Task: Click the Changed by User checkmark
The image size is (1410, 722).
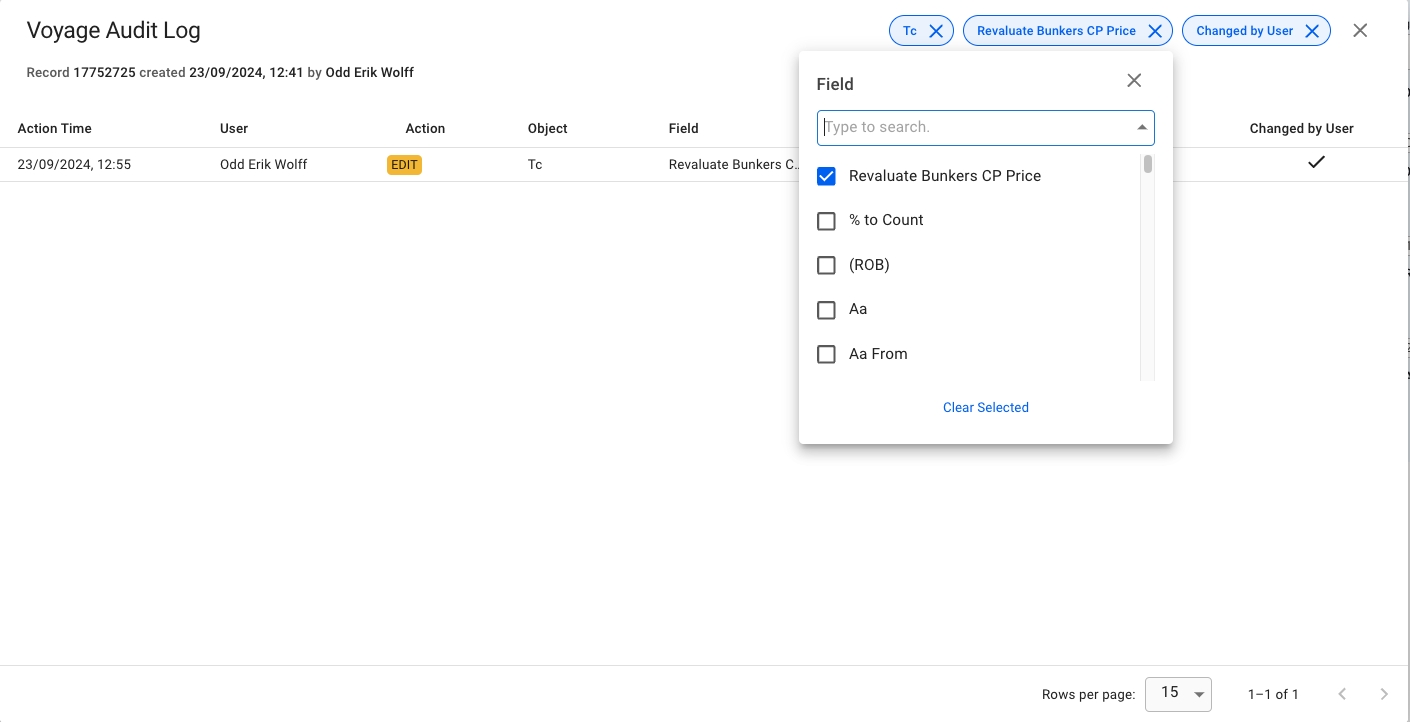Action: [x=1317, y=162]
